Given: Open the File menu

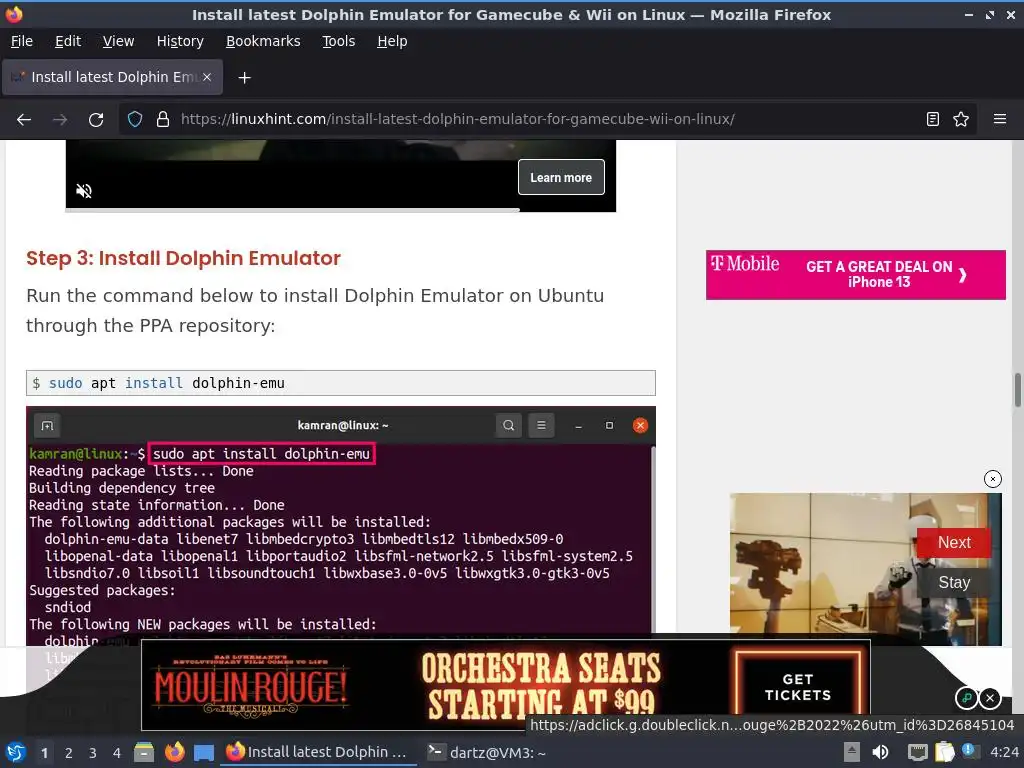Looking at the screenshot, I should click(22, 41).
